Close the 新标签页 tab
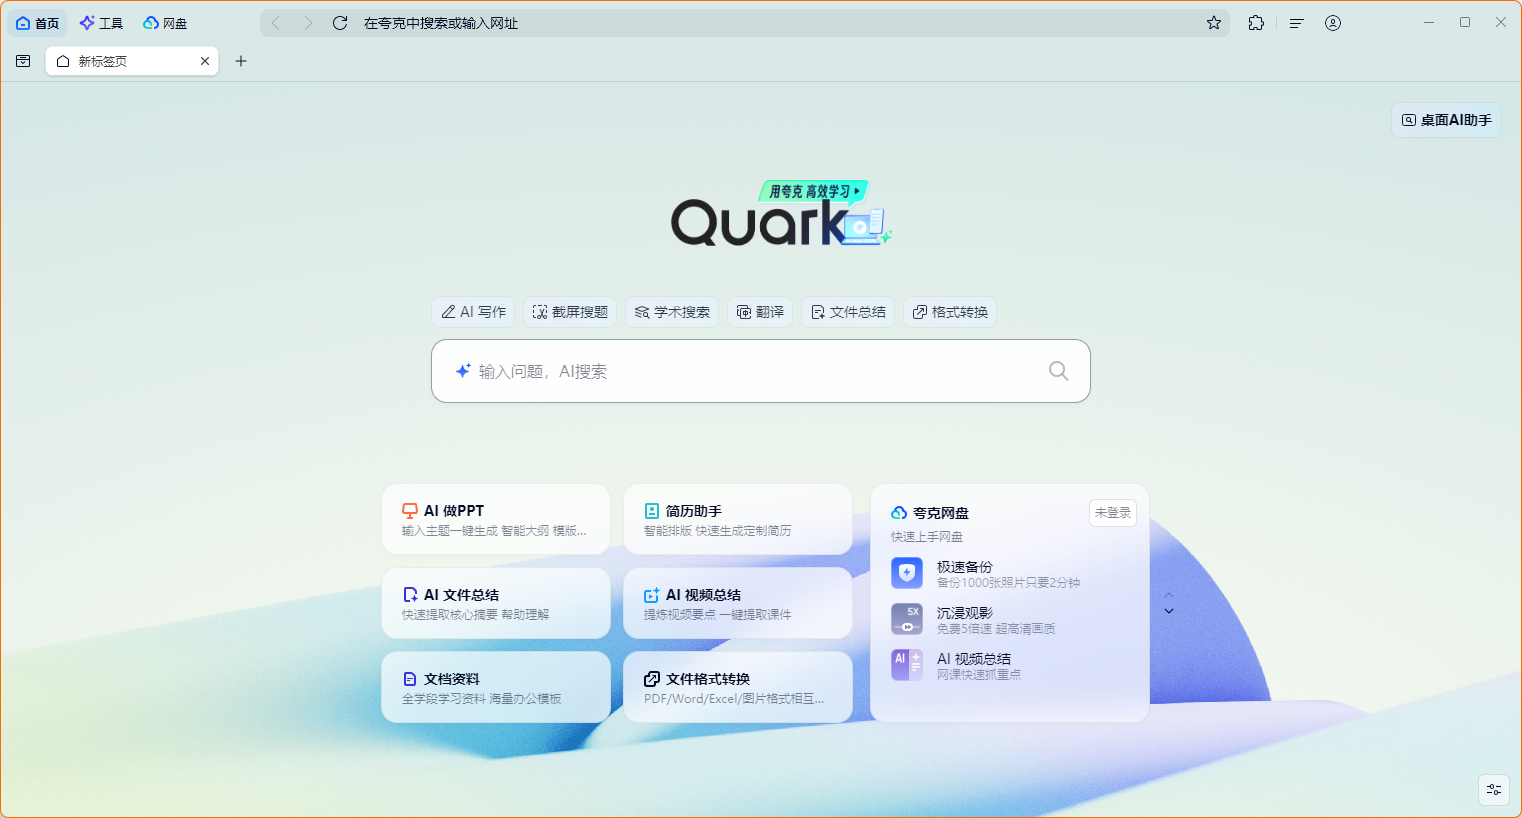Viewport: 1522px width, 818px height. coord(205,61)
